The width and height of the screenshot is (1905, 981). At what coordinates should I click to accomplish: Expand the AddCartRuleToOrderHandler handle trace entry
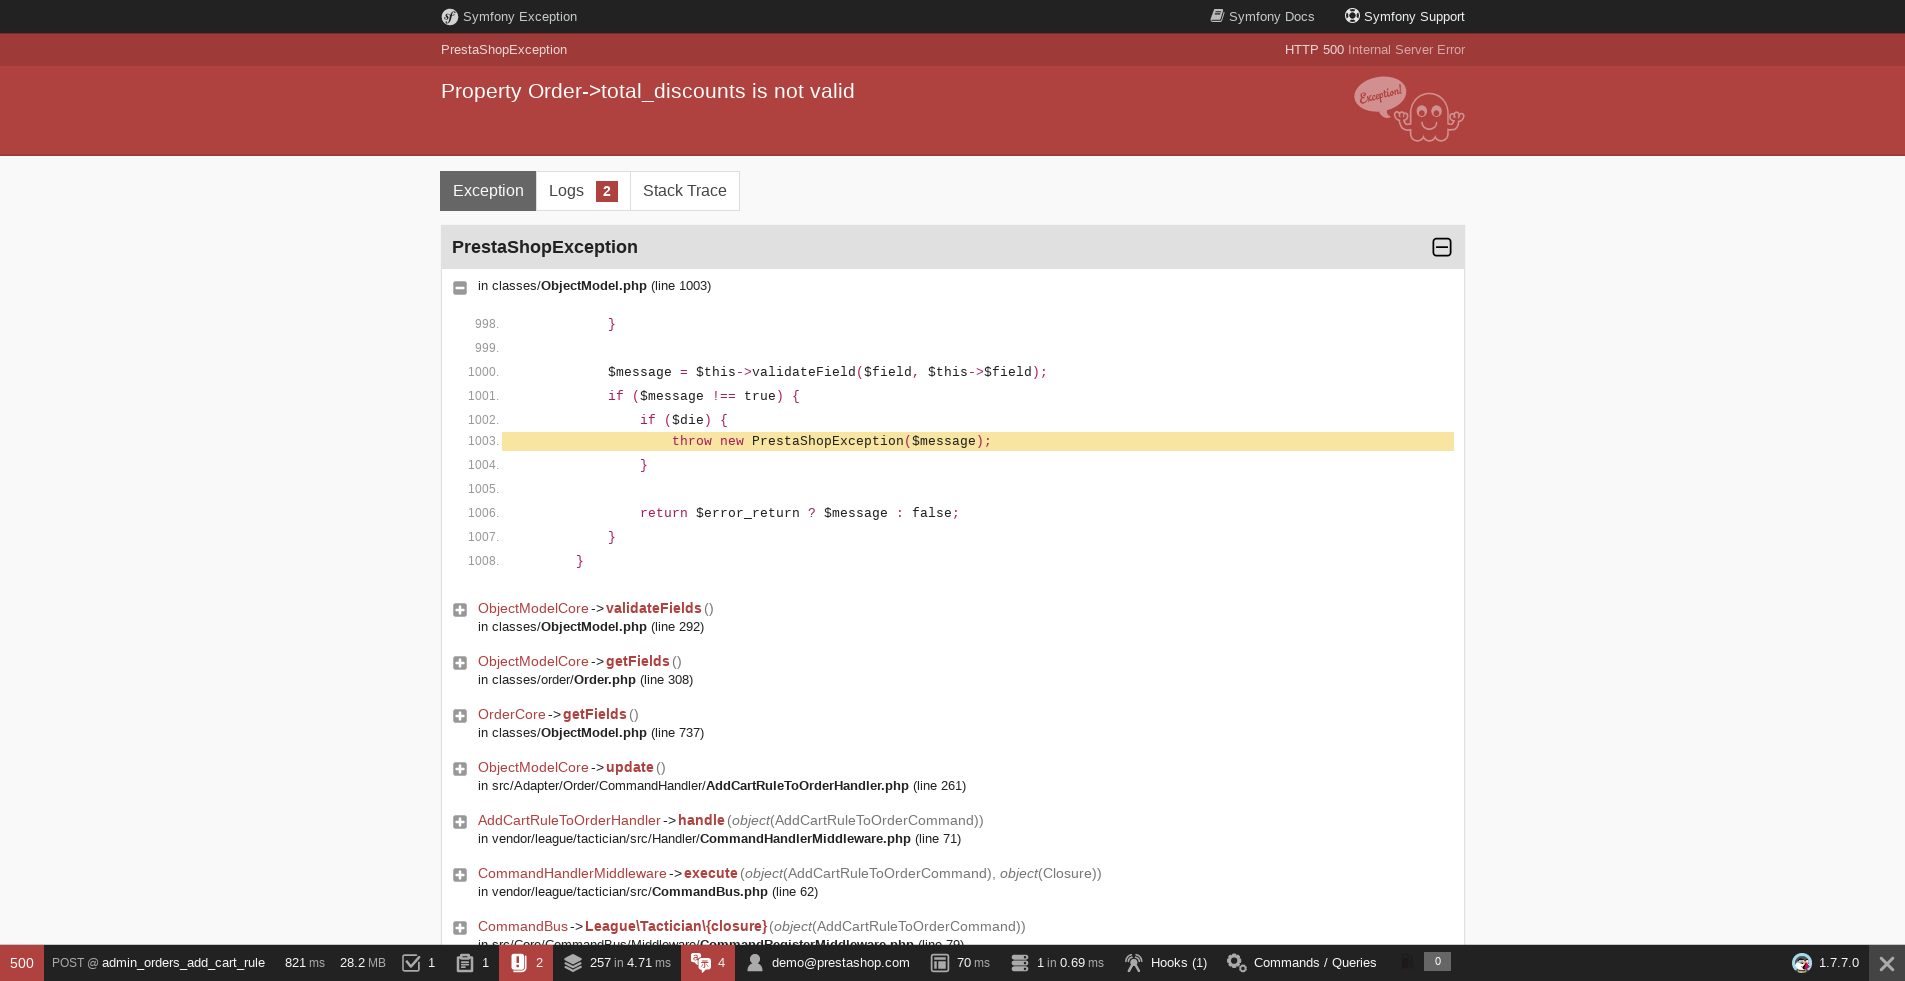[460, 822]
